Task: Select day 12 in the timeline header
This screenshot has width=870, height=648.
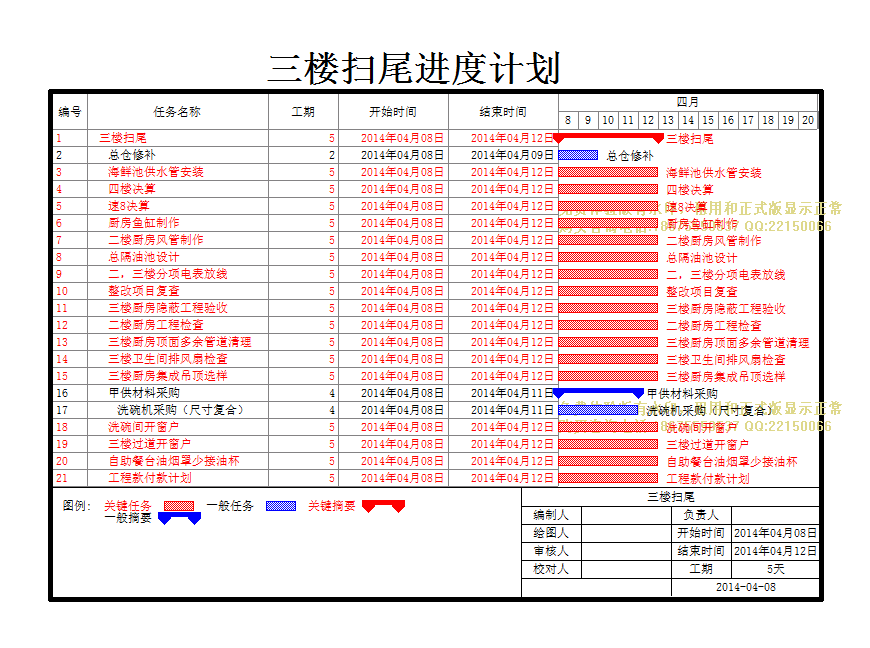Action: point(648,120)
